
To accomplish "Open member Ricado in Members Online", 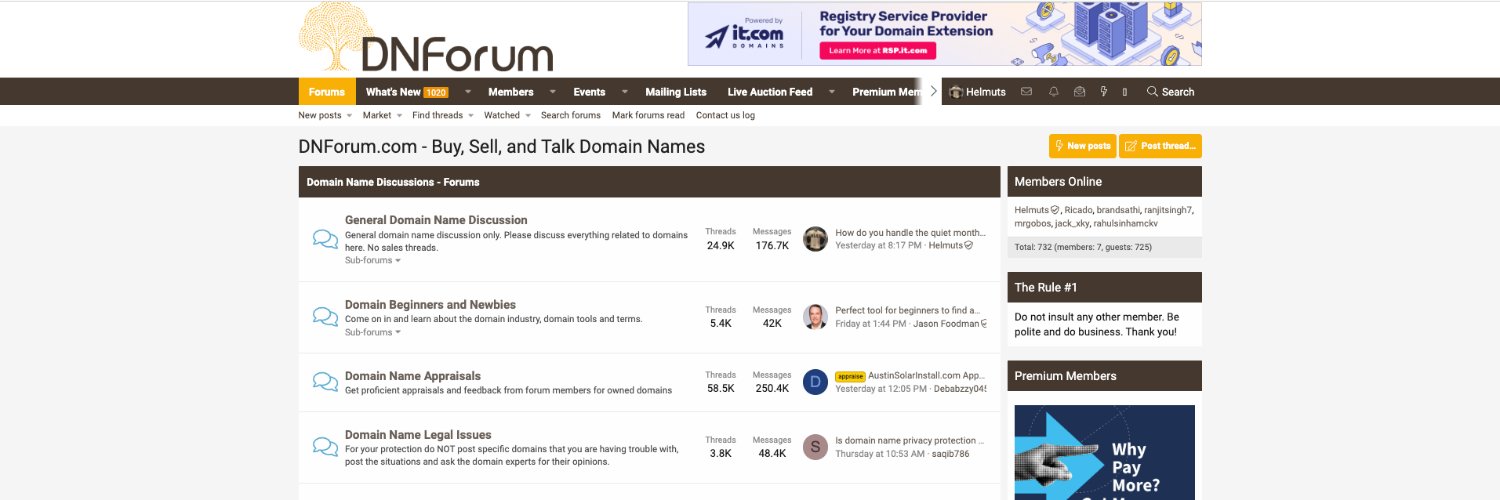I will pyautogui.click(x=1078, y=210).
